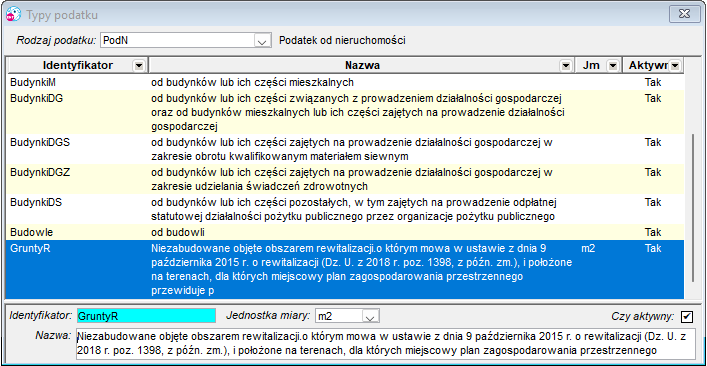Open Aktywny column filter arrow

click(x=675, y=66)
